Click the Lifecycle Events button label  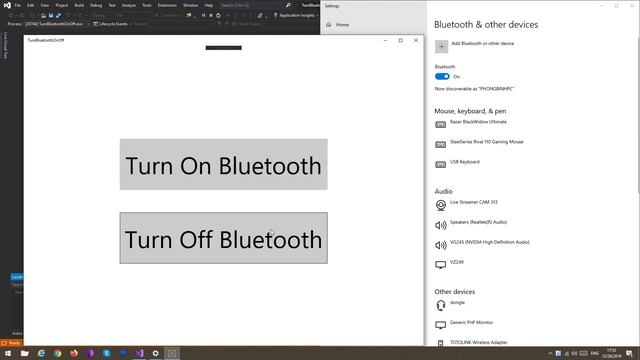coord(113,24)
